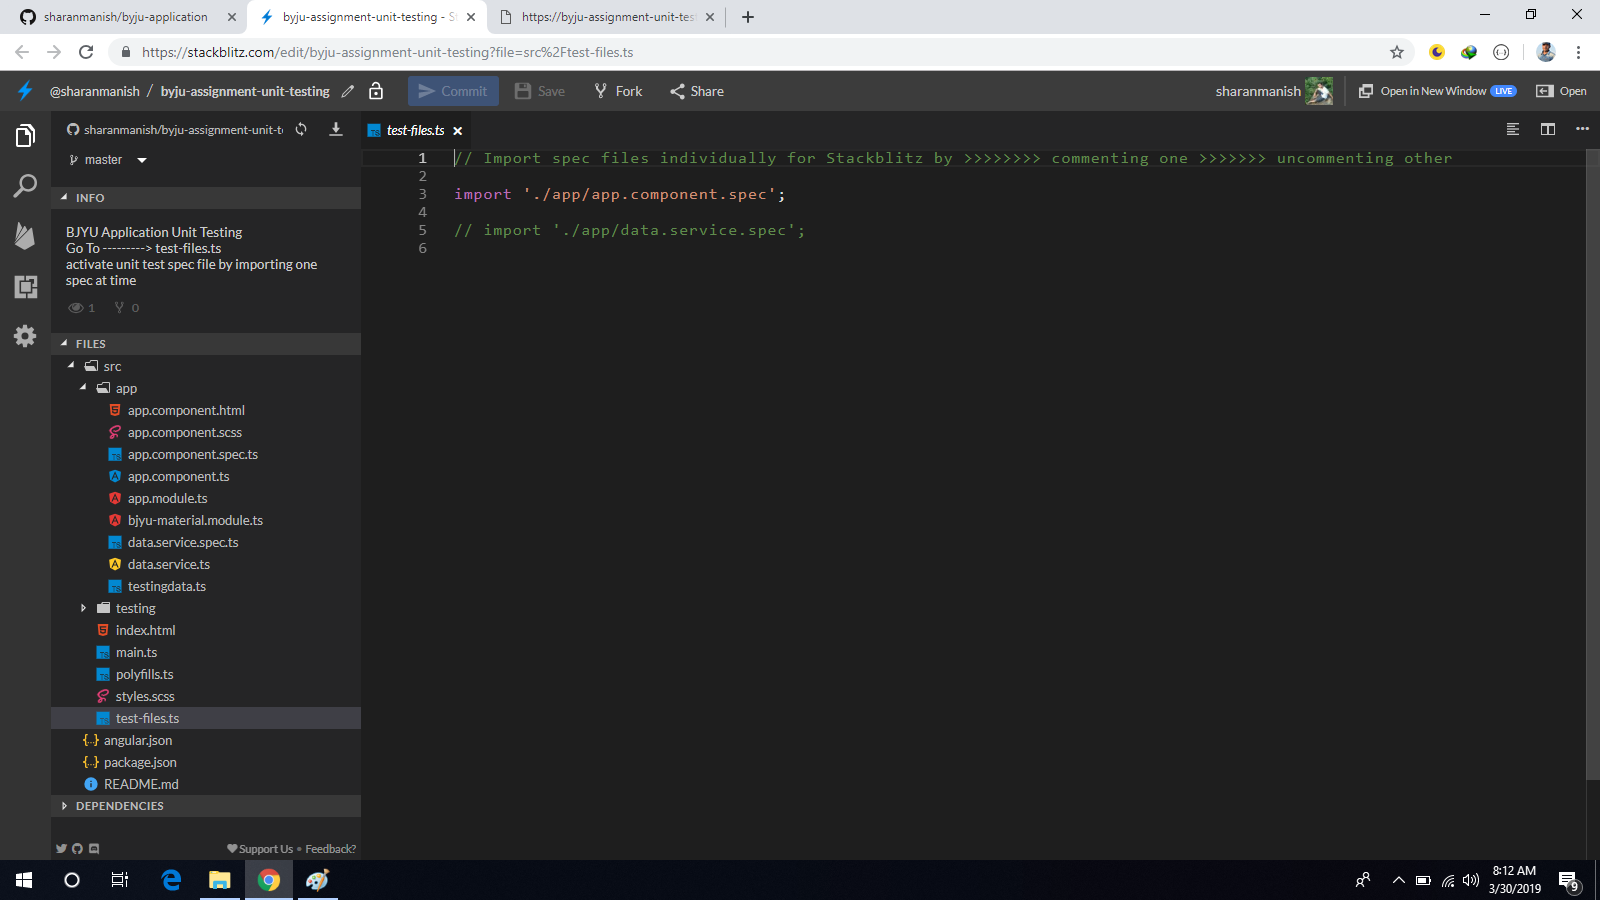Screen dimensions: 1600x900
Task: Sync the GitHub repository
Action: pyautogui.click(x=301, y=130)
